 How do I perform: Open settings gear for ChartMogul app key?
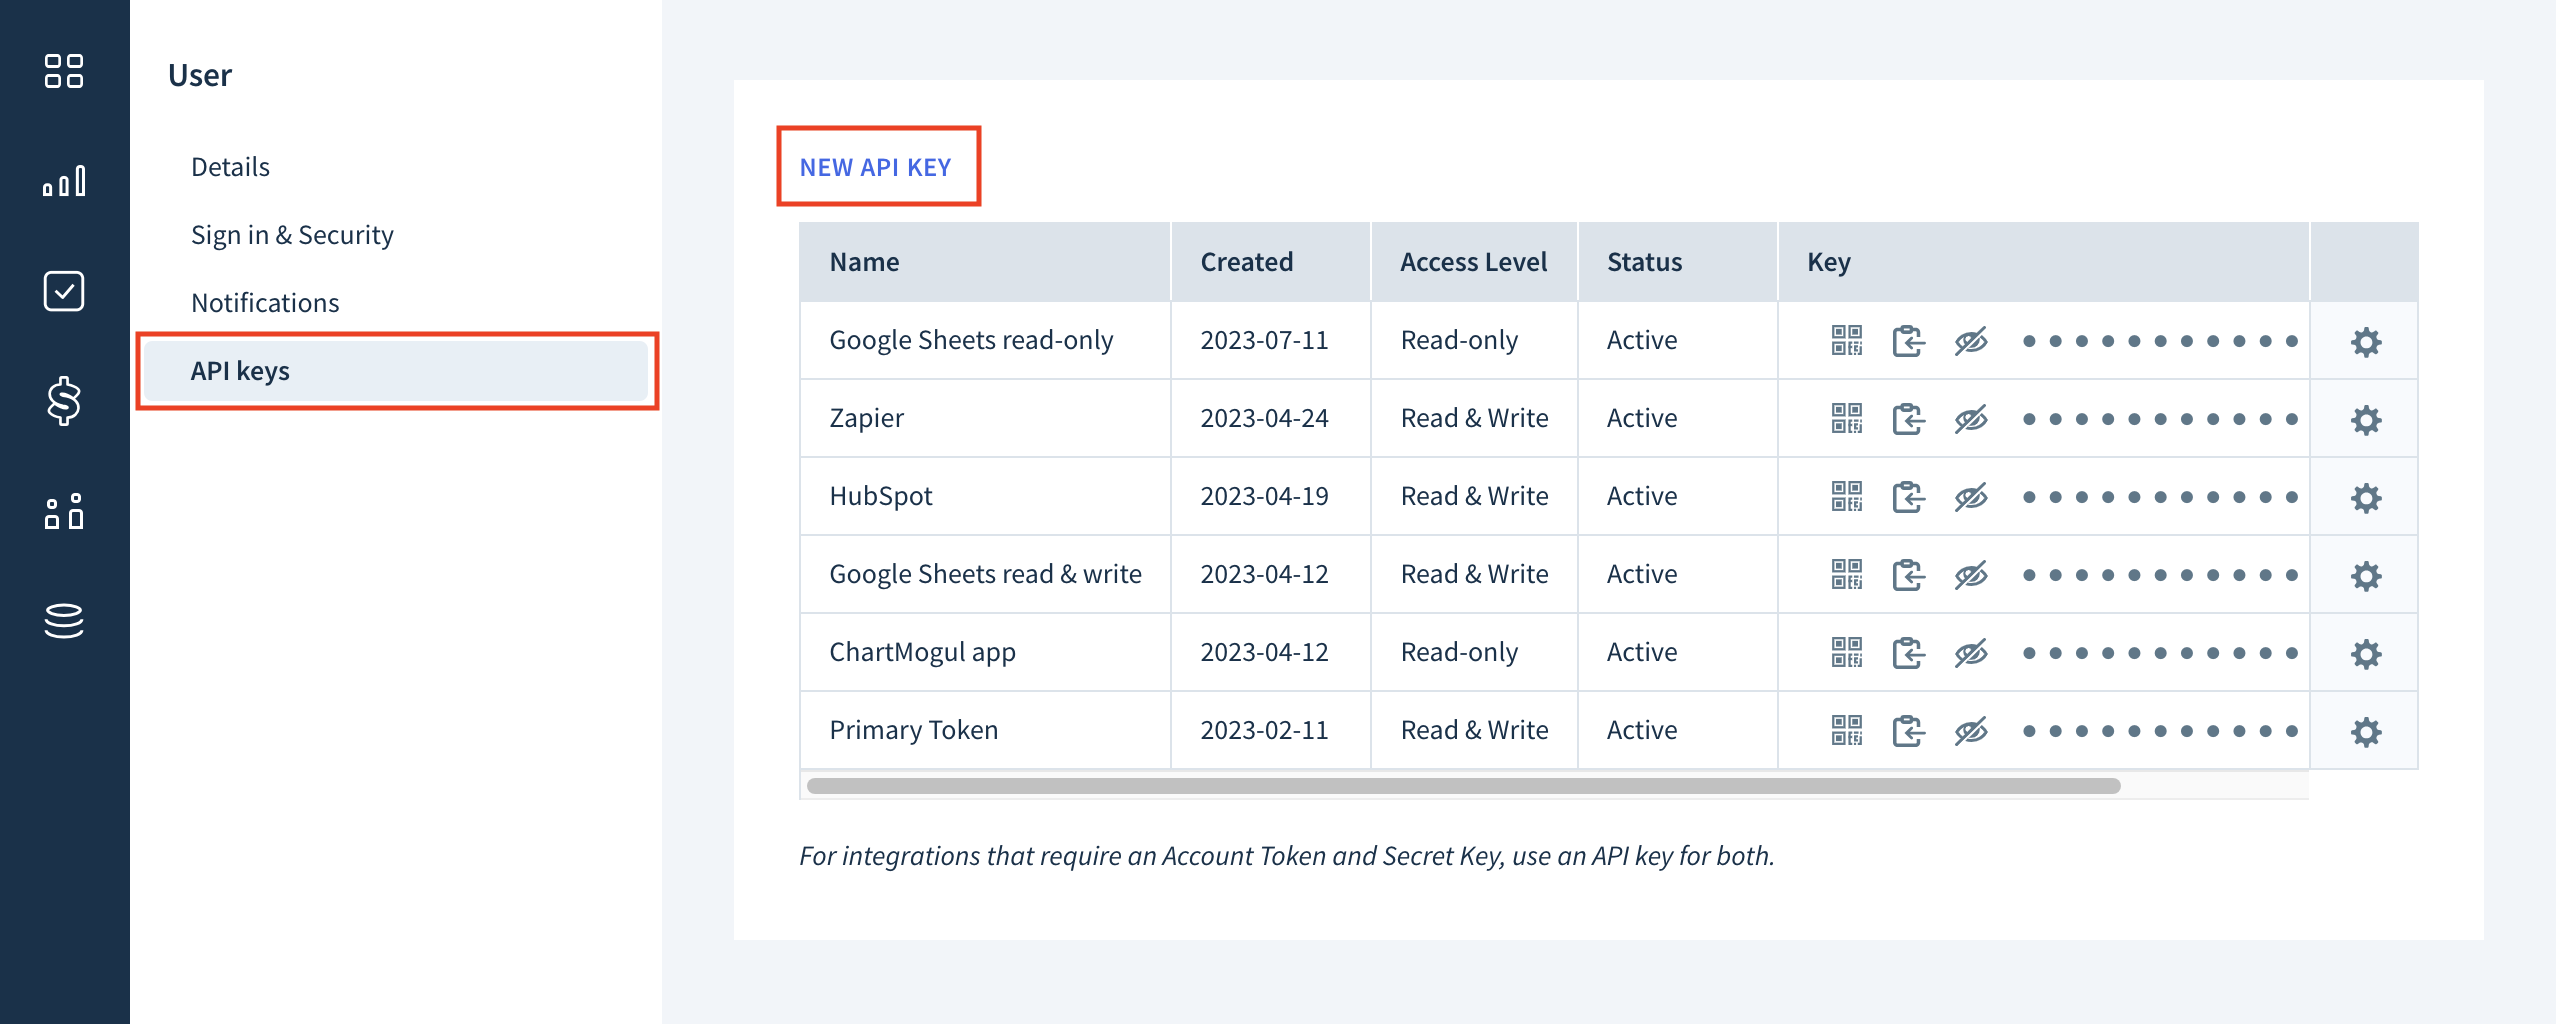coord(2365,654)
